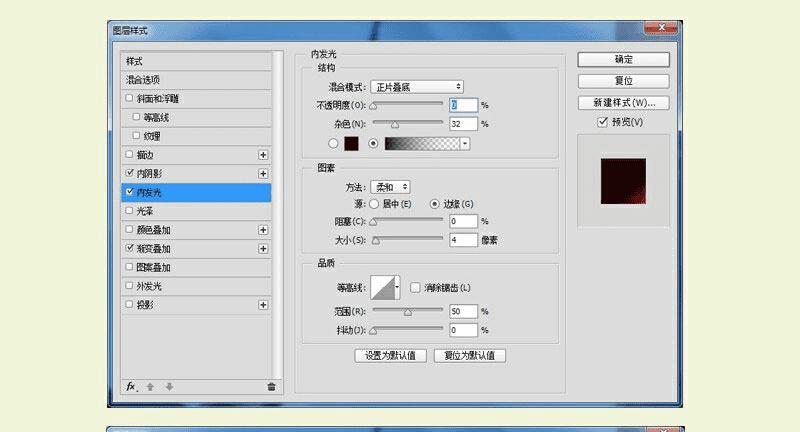This screenshot has width=800, height=432.
Task: Click the 范围 slider track
Action: coord(407,311)
